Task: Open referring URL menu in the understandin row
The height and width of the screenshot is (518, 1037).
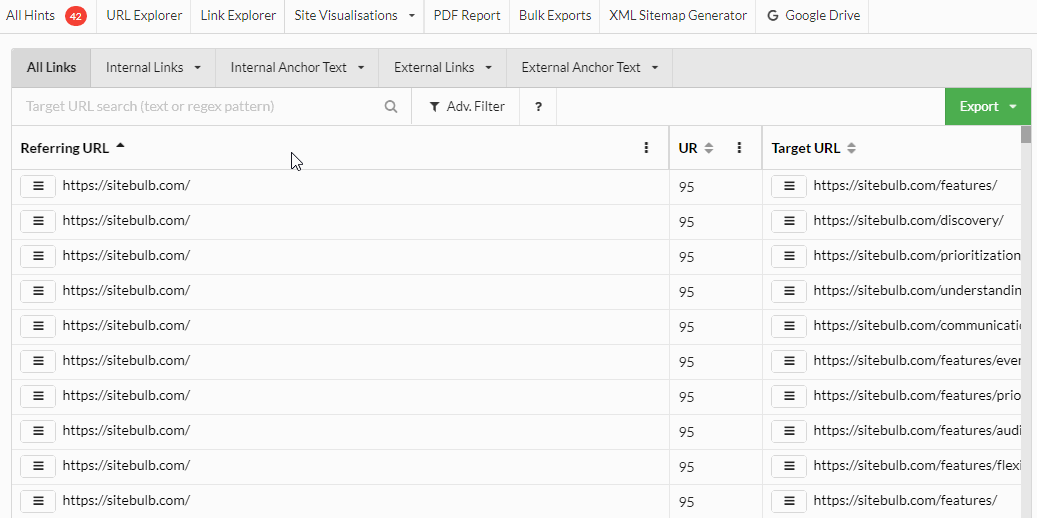Action: [x=38, y=291]
